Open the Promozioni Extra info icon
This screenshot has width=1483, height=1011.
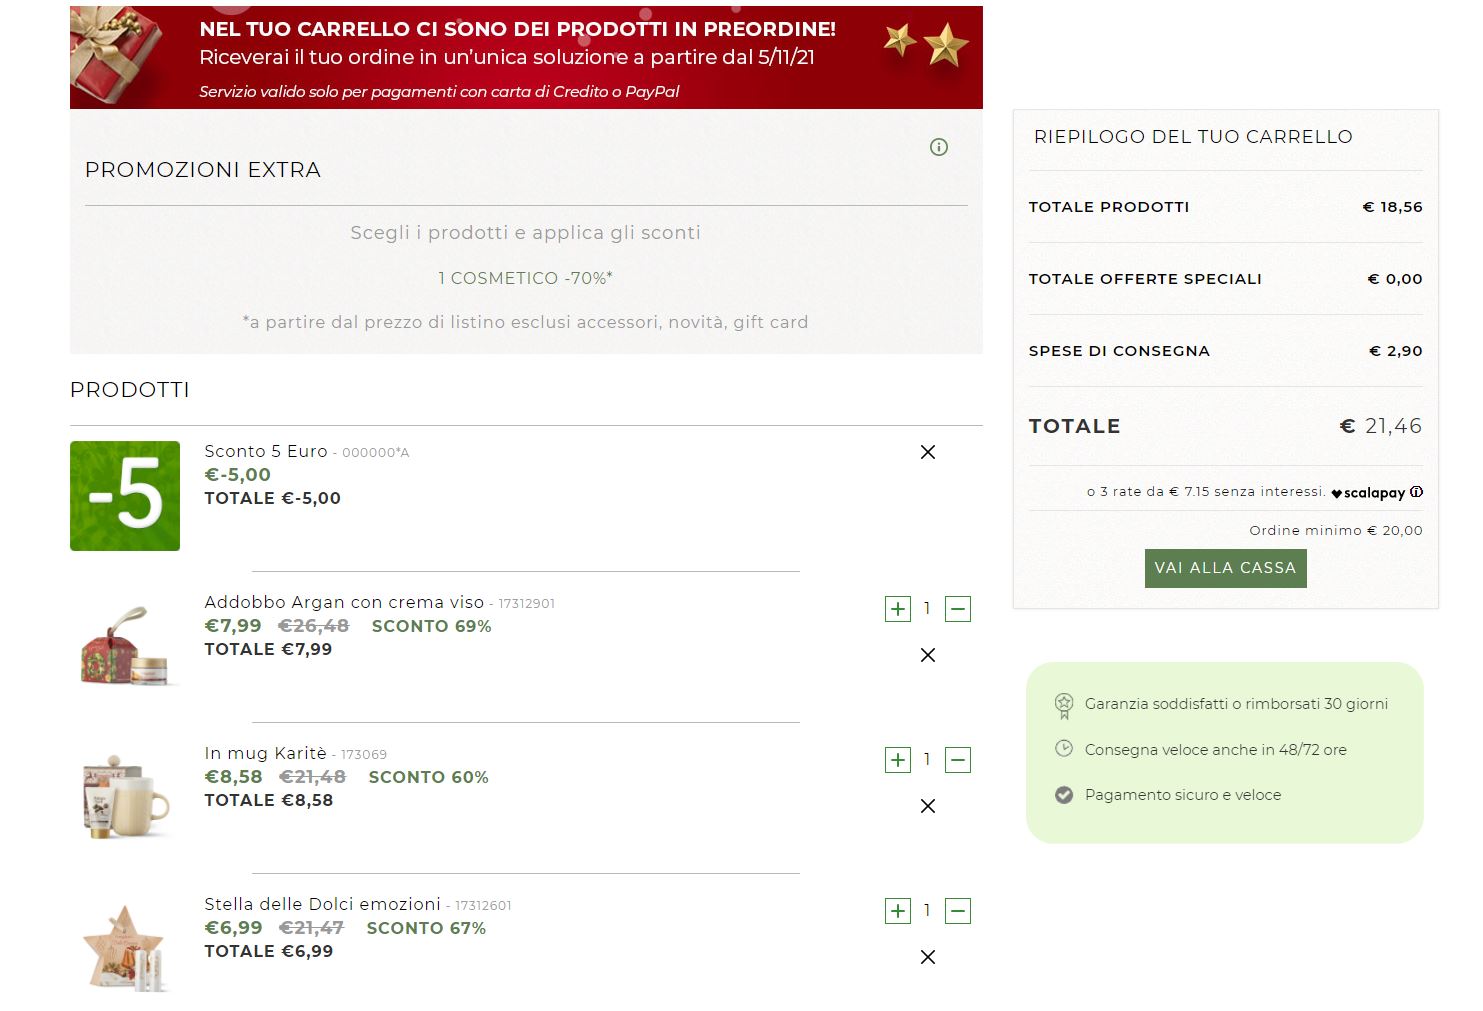[938, 147]
